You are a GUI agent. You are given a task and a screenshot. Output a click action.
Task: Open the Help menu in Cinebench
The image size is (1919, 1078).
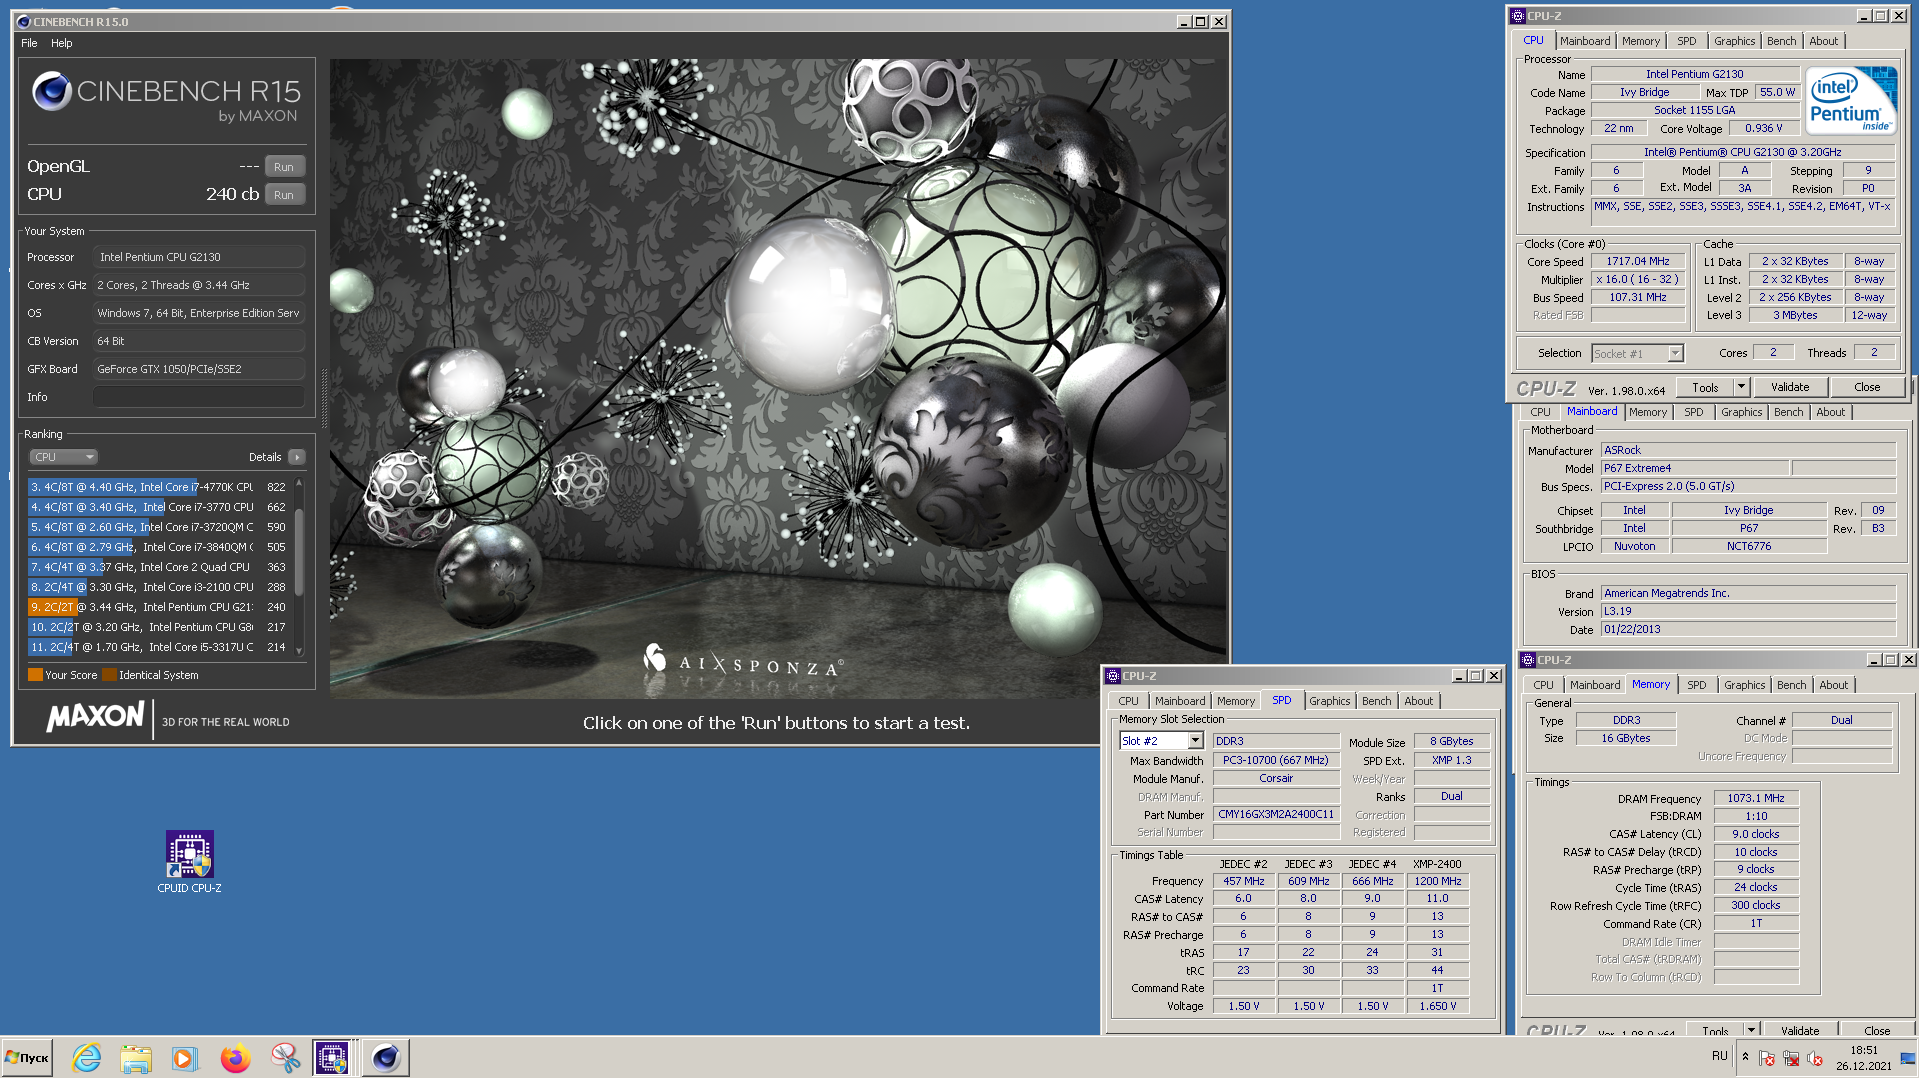[62, 43]
